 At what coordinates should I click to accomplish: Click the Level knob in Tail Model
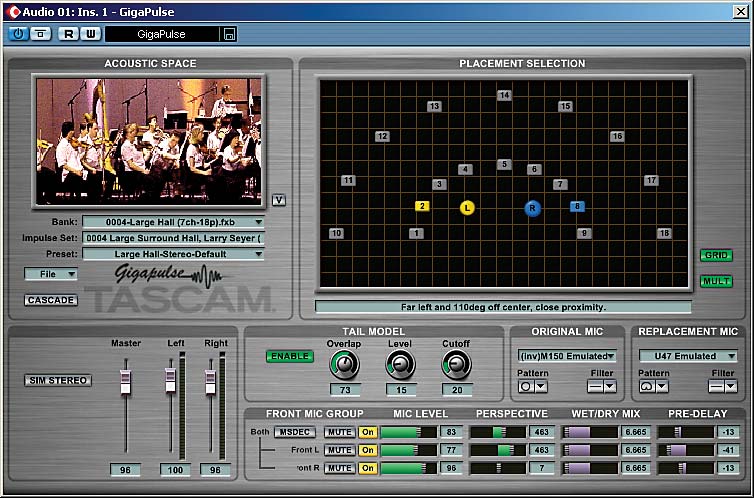pos(400,364)
